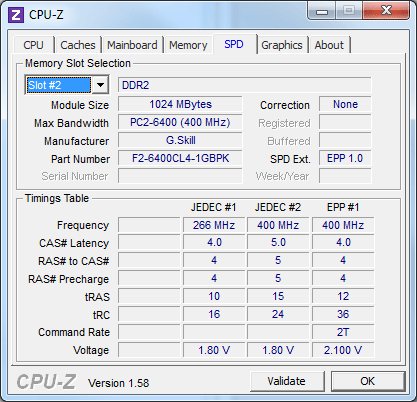Click the RAS# Precharge label
The image size is (417, 402).
coord(69,279)
